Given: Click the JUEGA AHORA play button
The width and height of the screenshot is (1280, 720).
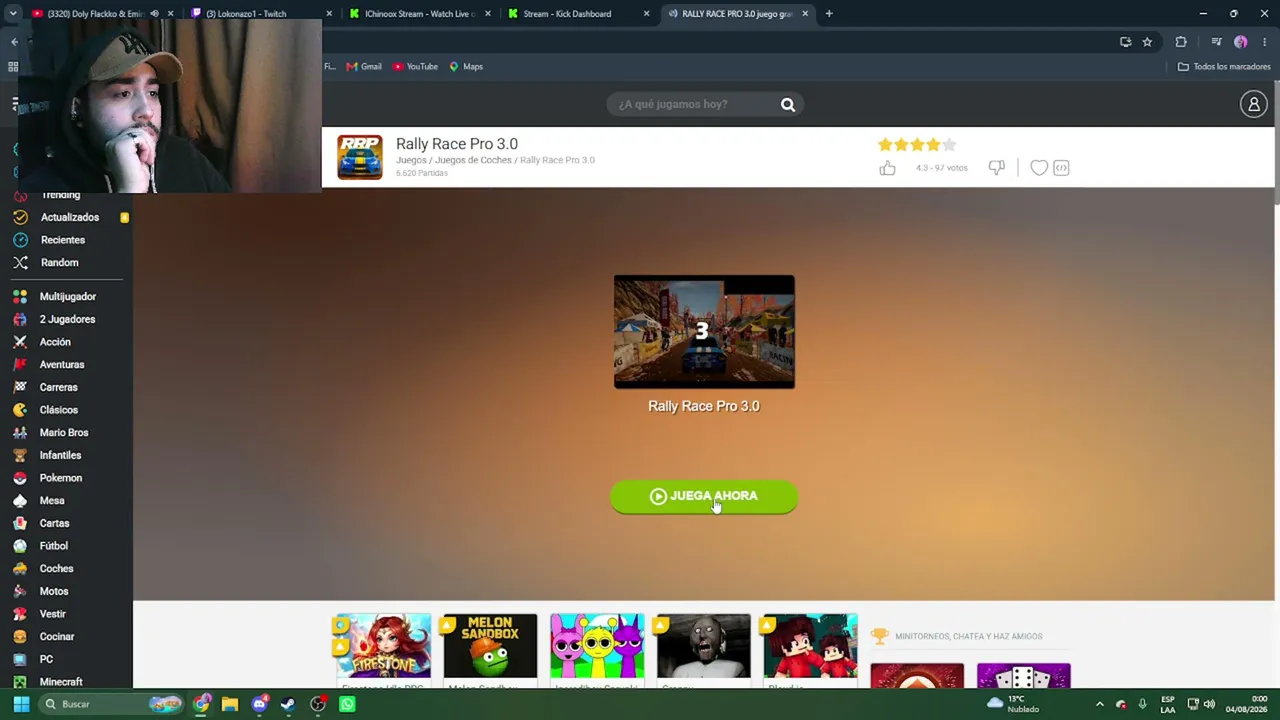Looking at the screenshot, I should [704, 496].
